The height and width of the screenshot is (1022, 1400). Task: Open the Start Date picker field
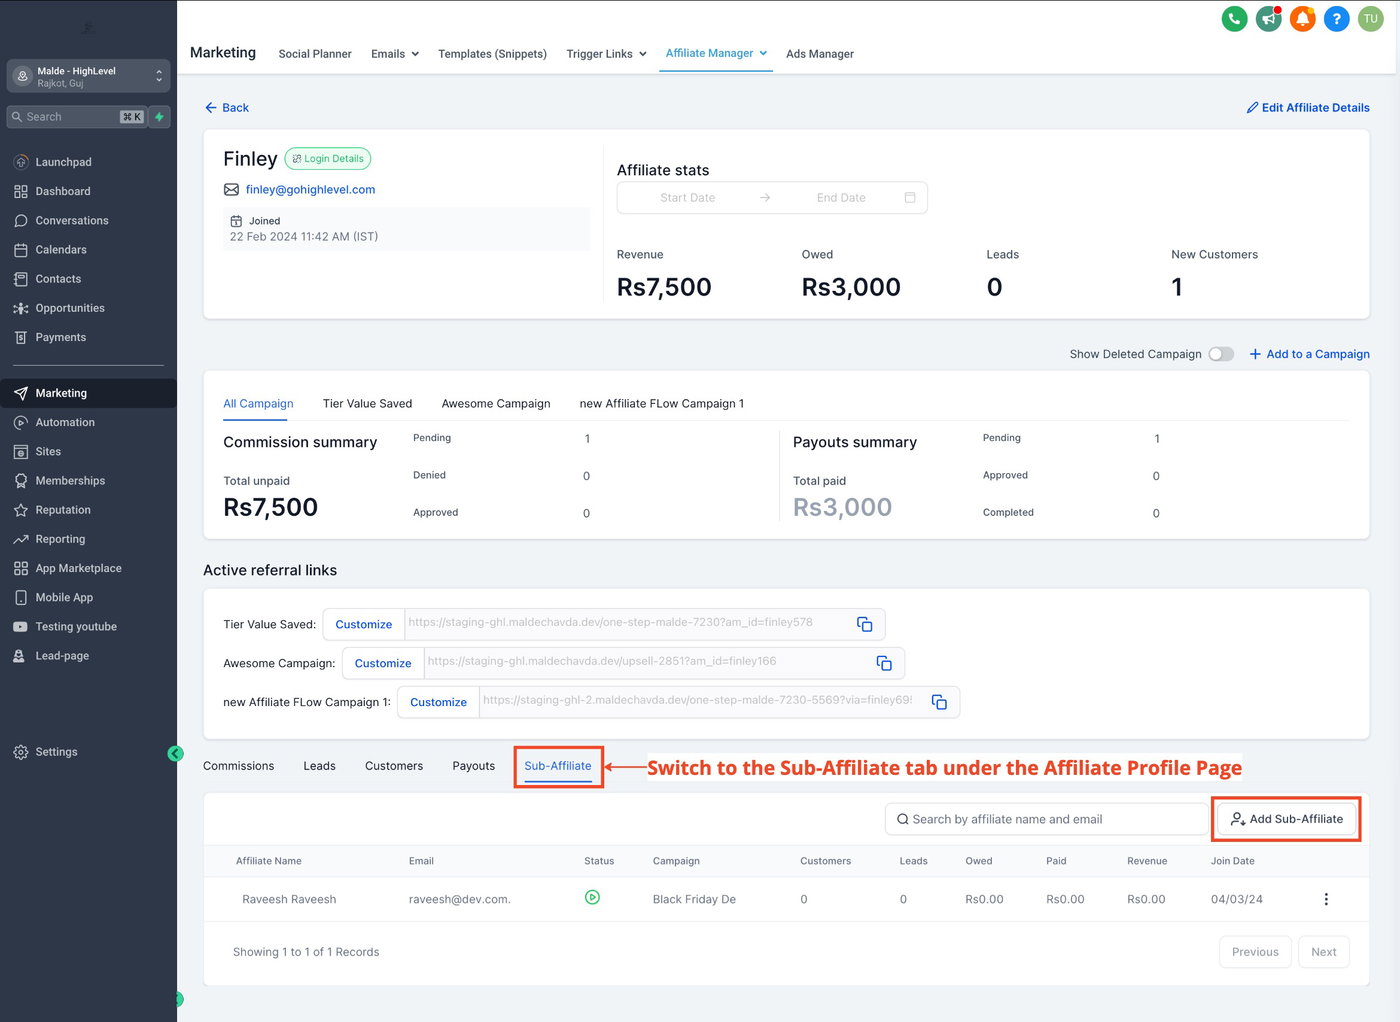click(688, 198)
